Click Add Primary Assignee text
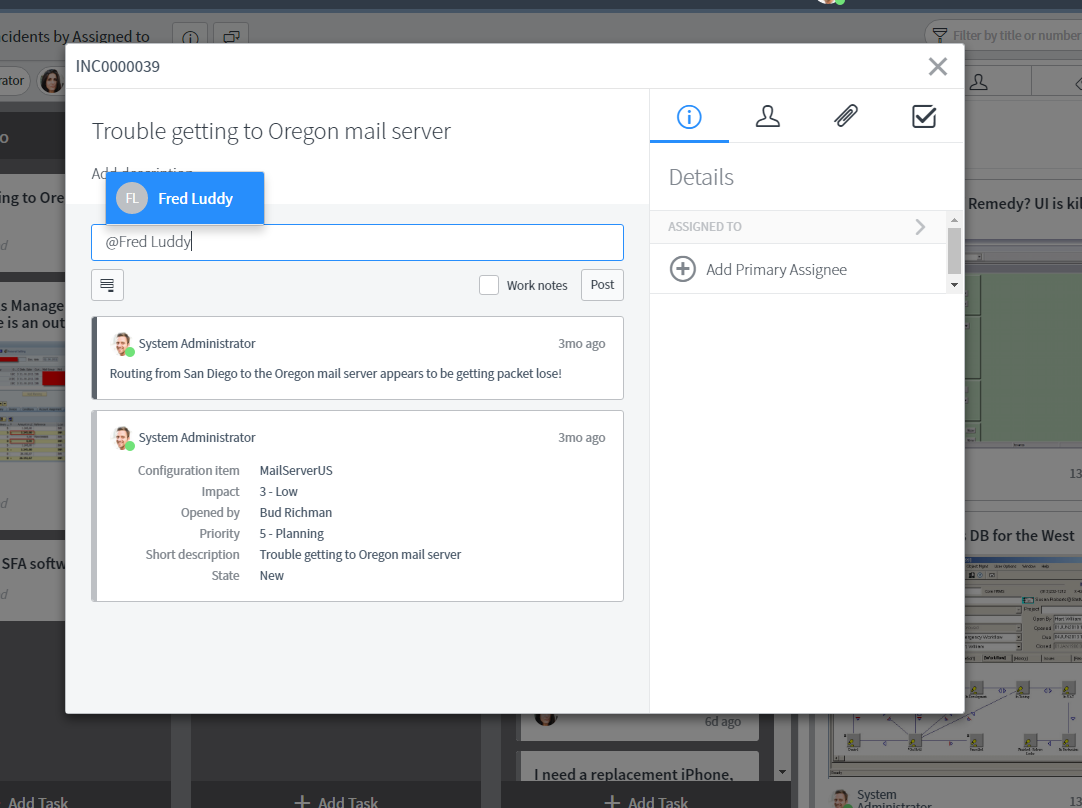Screen dimensions: 1082x808 (776, 270)
